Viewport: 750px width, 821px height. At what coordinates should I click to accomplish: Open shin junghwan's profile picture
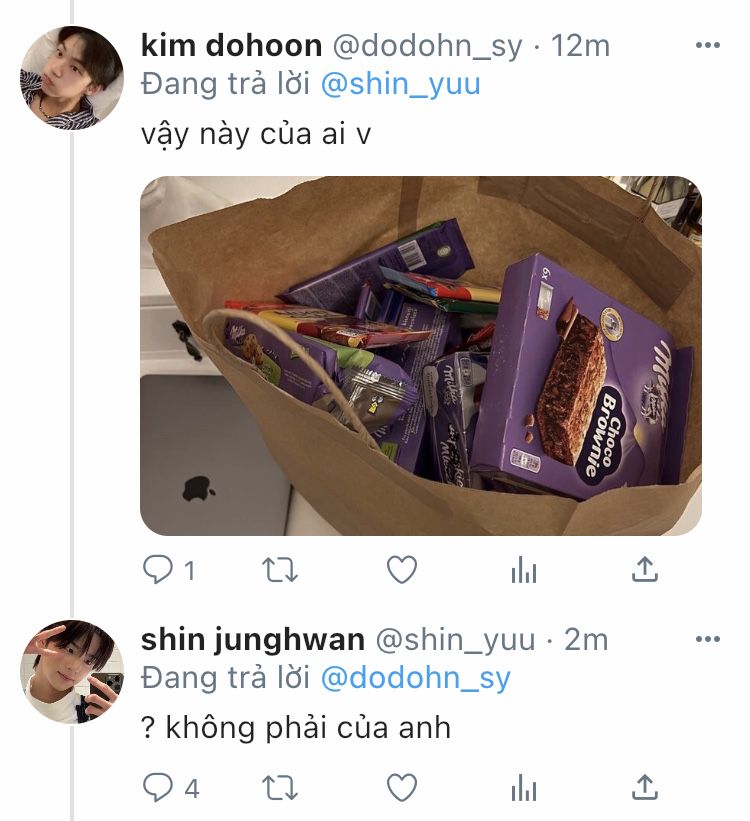coord(72,672)
